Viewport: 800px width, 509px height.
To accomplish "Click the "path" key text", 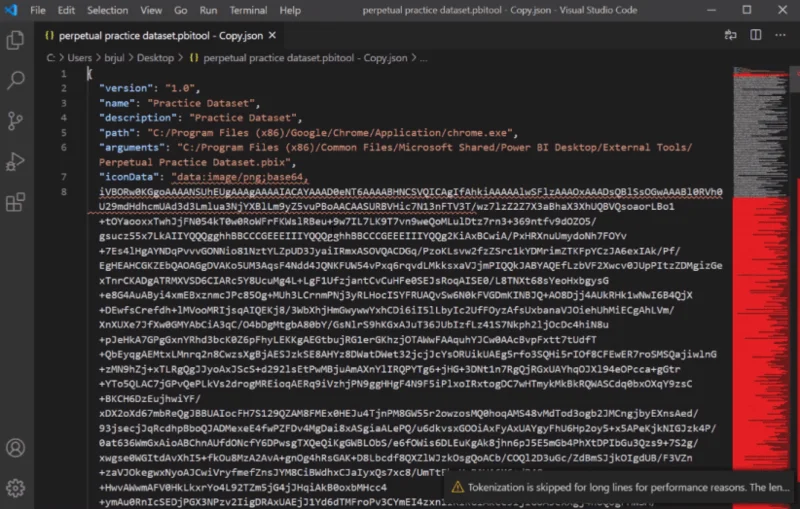I will coord(117,133).
